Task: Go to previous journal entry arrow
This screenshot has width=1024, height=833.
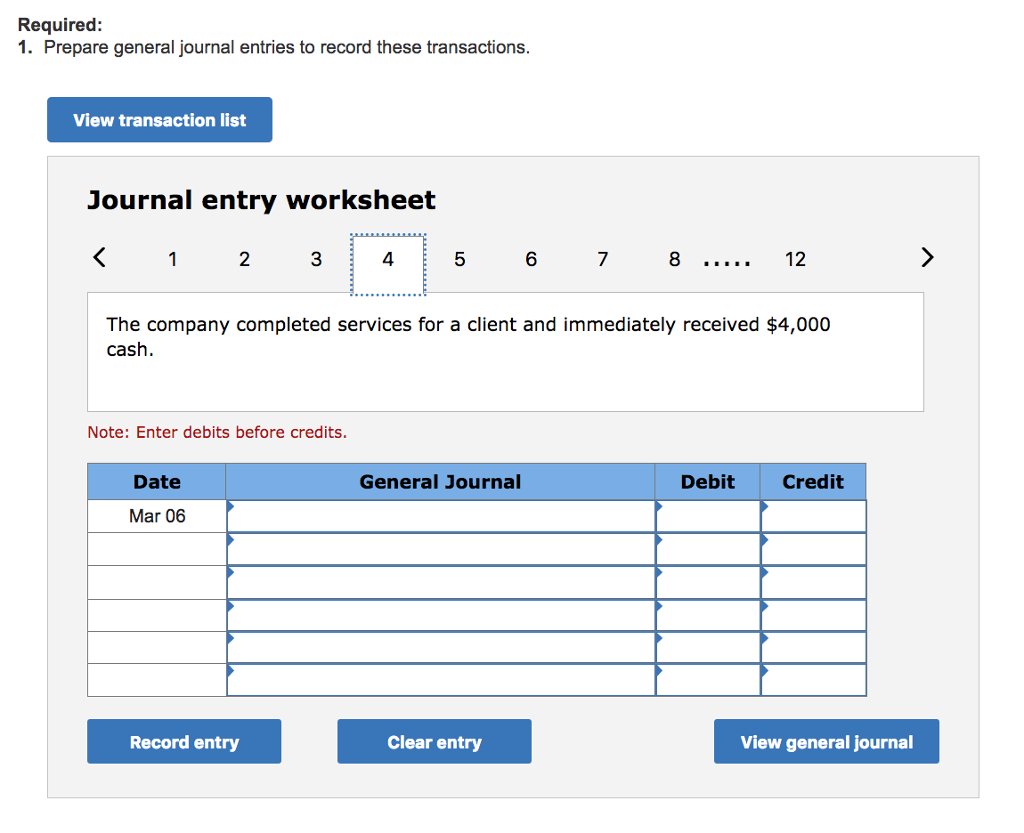Action: 99,257
